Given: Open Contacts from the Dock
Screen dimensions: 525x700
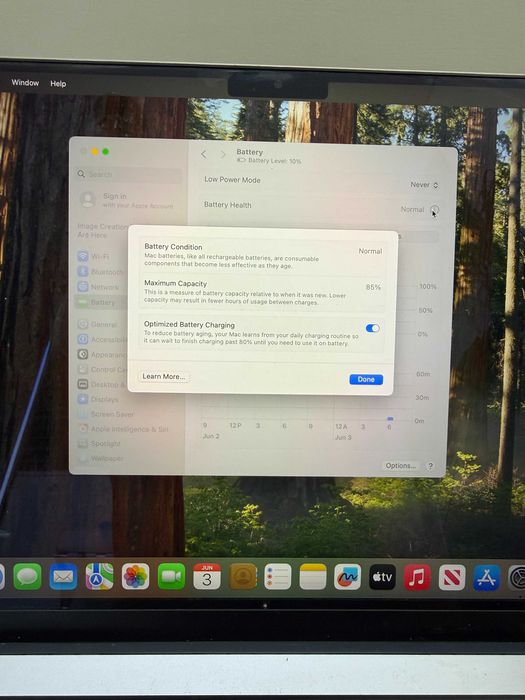Looking at the screenshot, I should (242, 576).
